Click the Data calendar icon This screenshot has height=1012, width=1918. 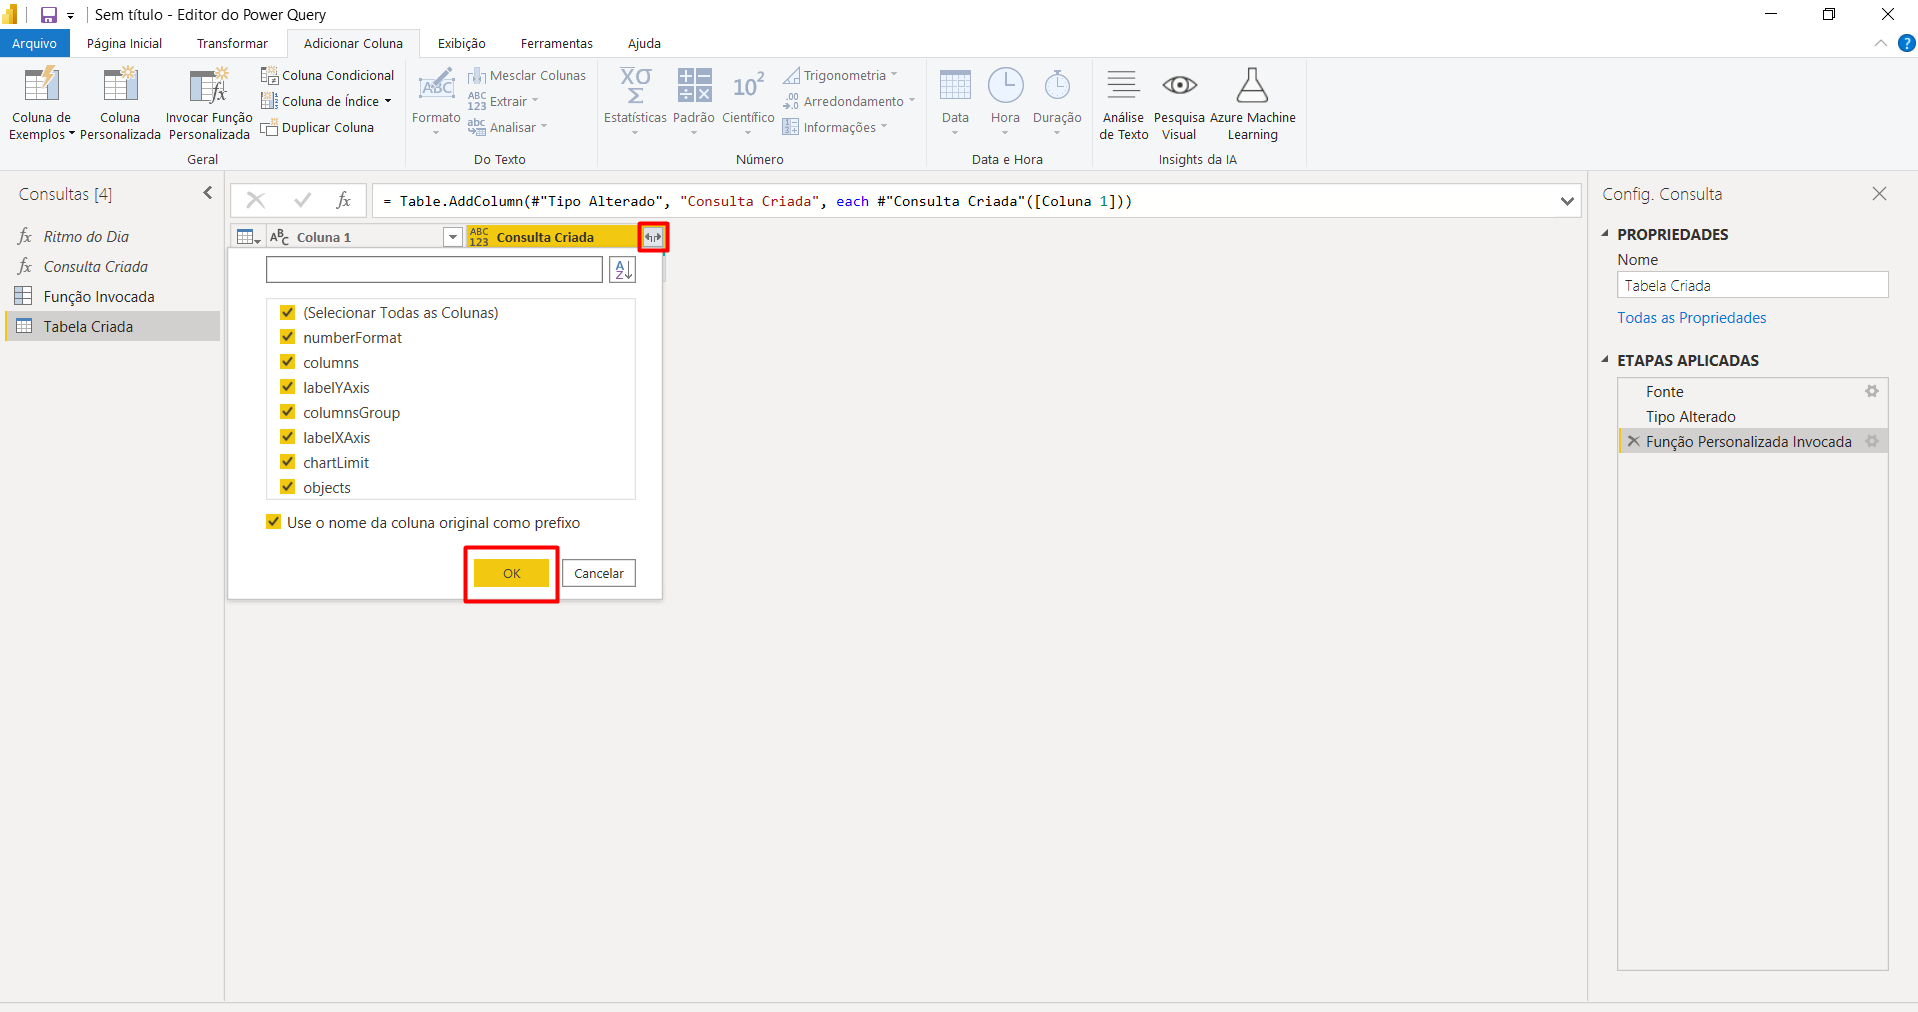tap(955, 86)
